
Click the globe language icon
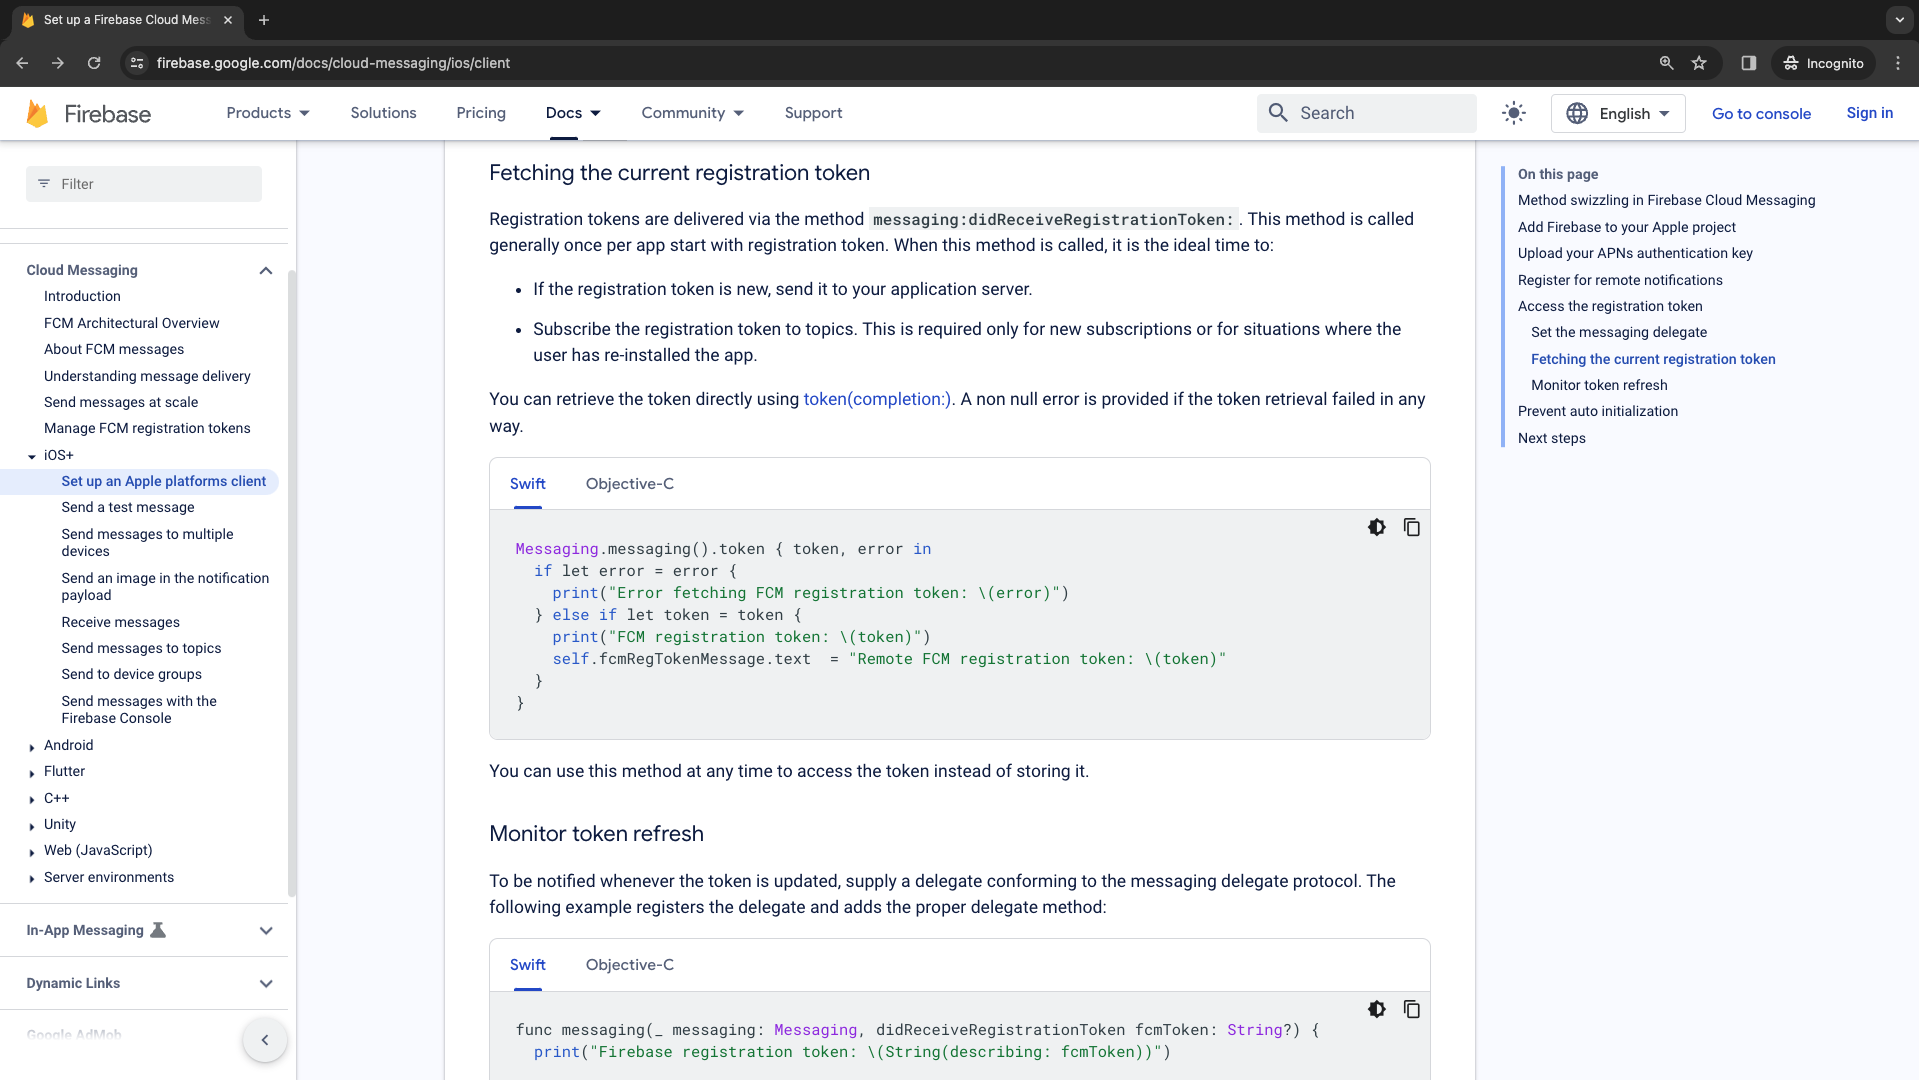pyautogui.click(x=1577, y=113)
